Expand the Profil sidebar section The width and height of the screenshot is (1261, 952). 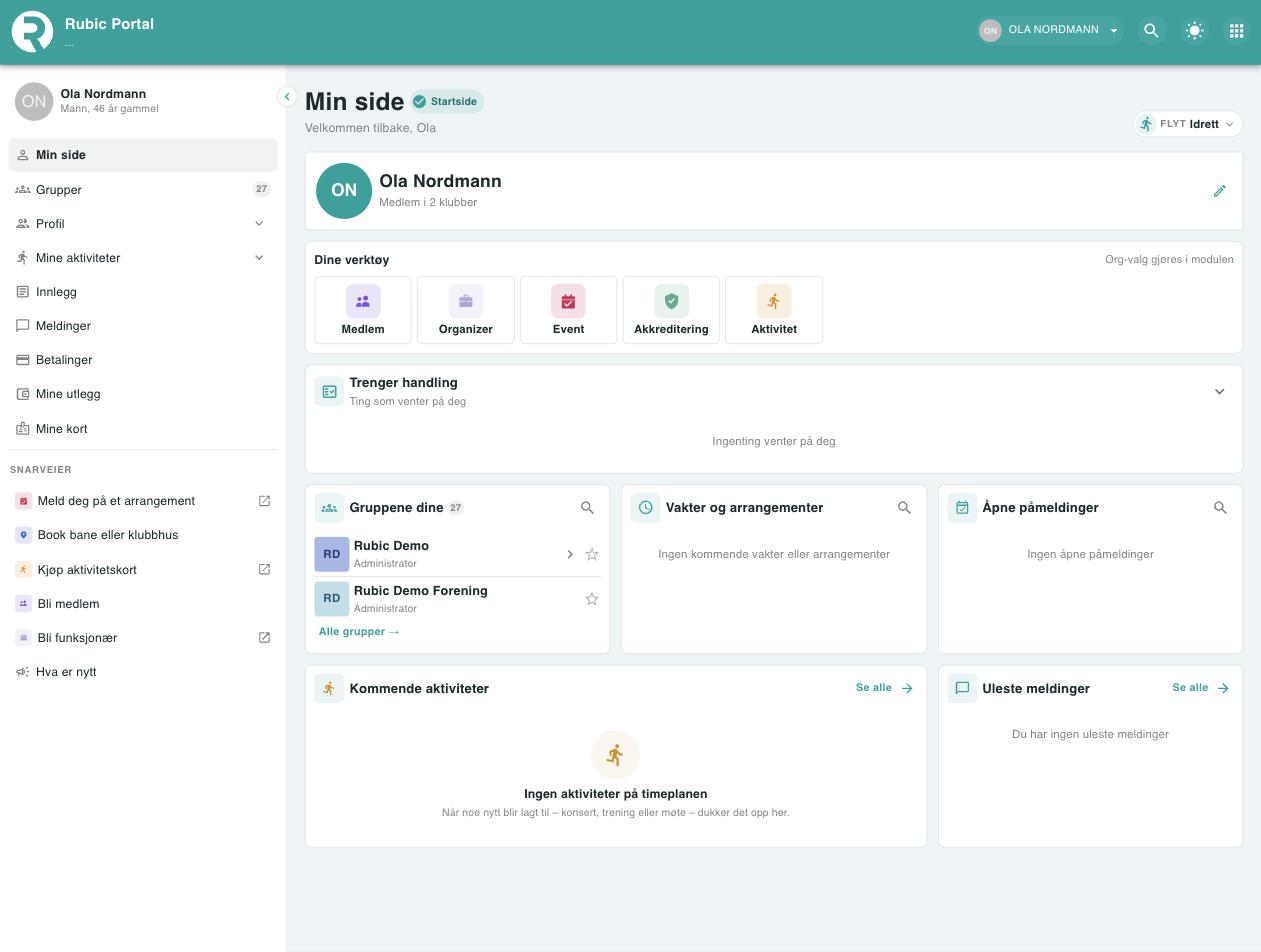(x=143, y=223)
